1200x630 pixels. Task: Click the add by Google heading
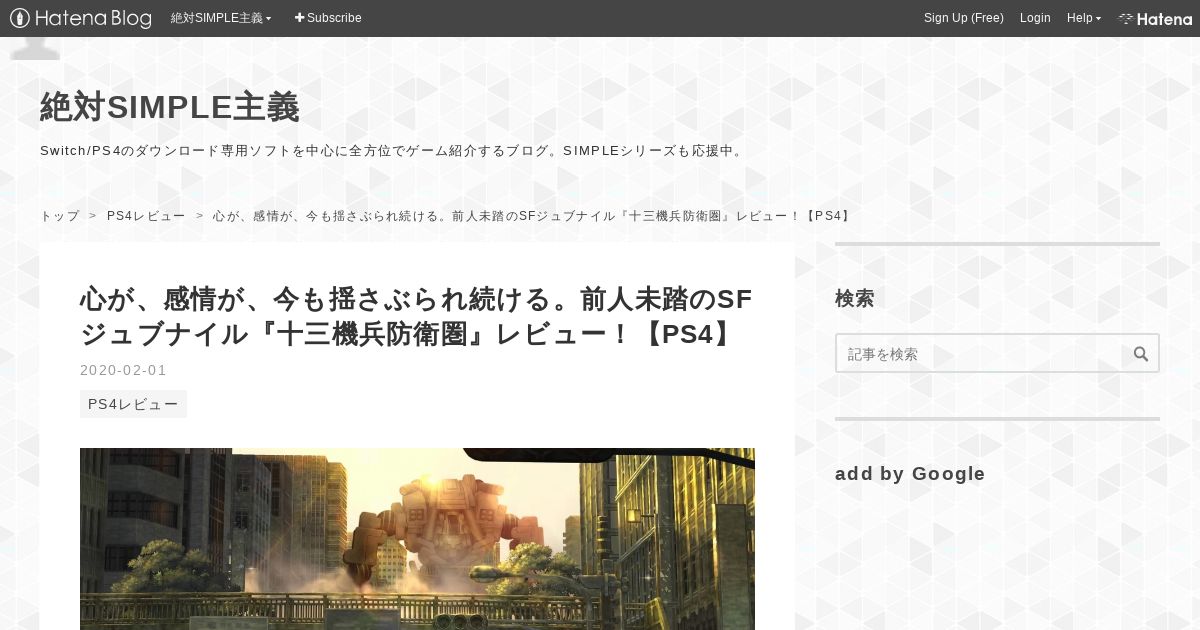tap(910, 474)
